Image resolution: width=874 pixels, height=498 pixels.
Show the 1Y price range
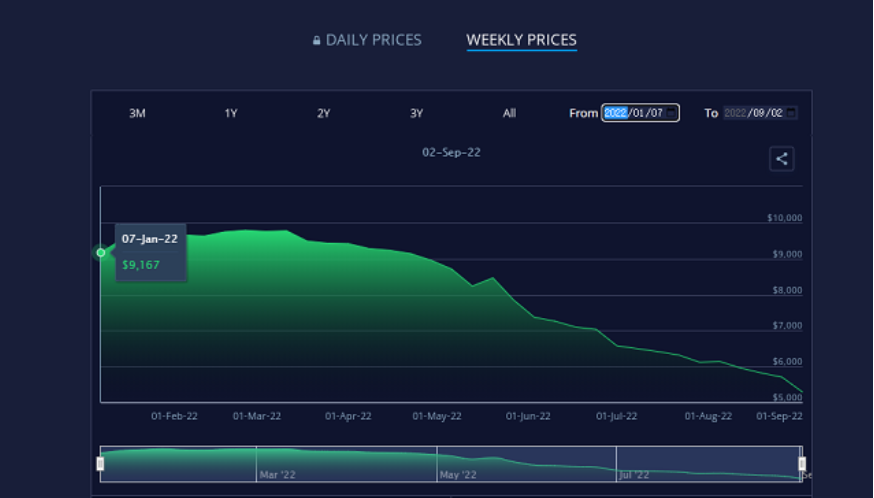(x=231, y=113)
